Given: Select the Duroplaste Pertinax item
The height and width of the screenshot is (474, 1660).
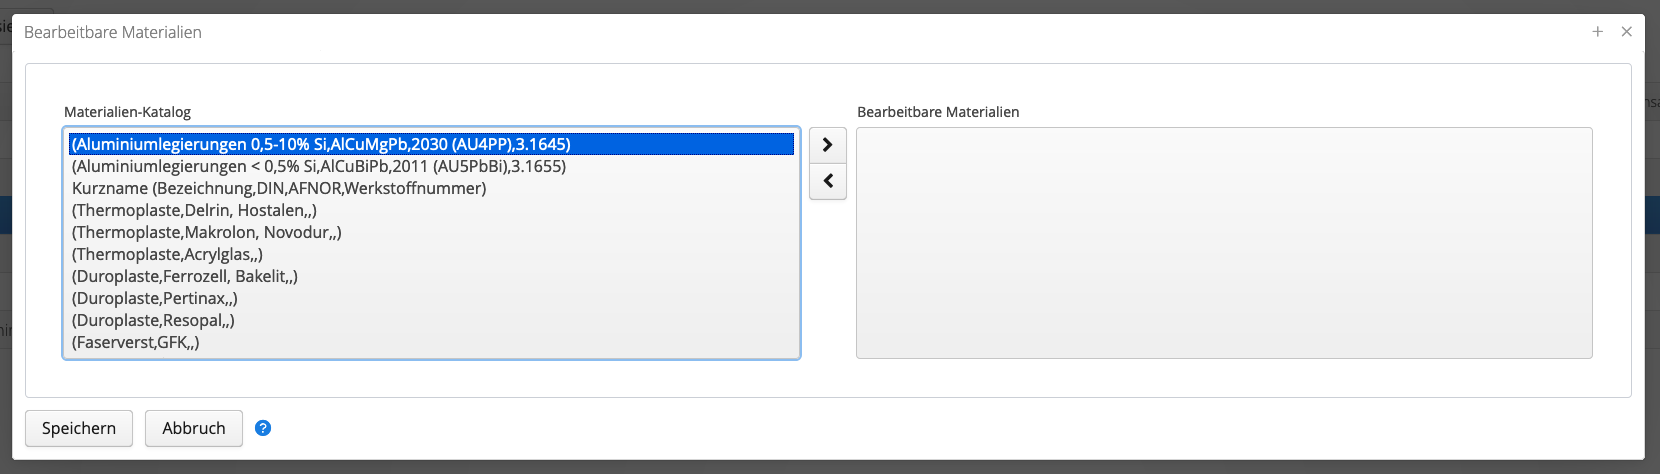Looking at the screenshot, I should (x=431, y=298).
